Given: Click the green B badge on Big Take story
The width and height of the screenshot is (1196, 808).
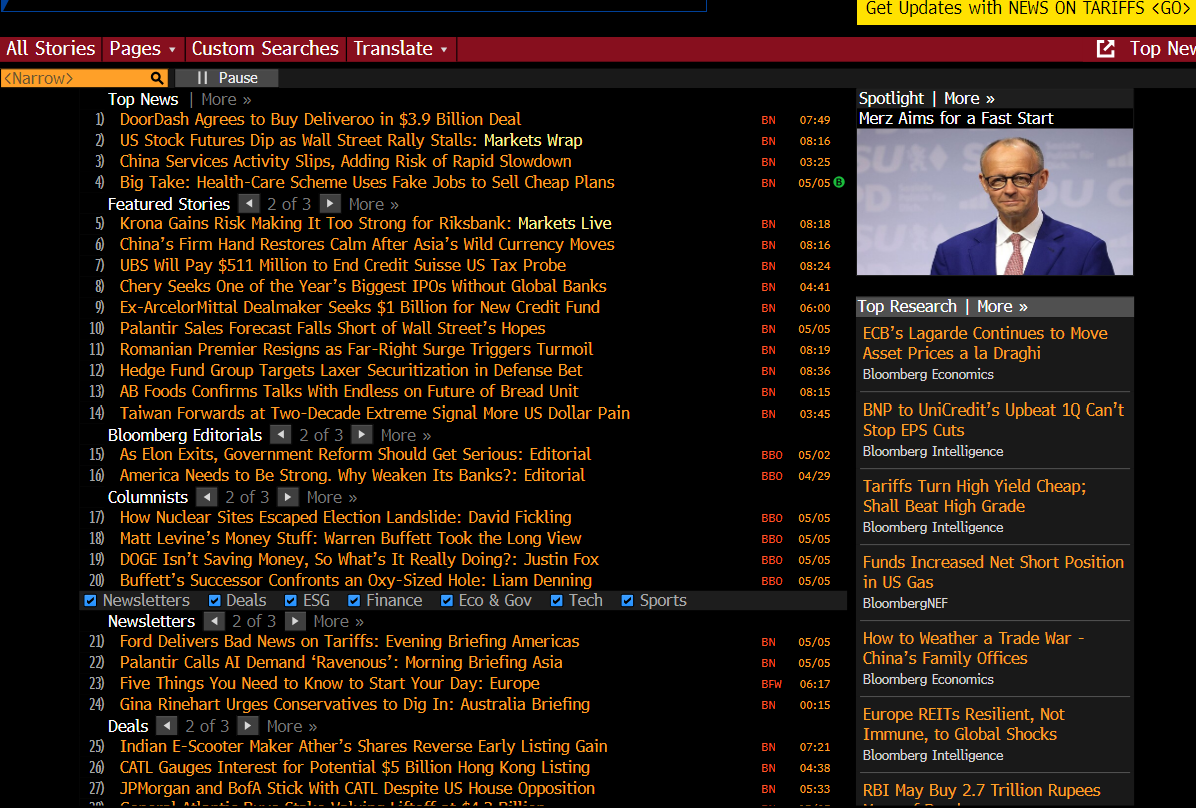Looking at the screenshot, I should (x=839, y=182).
